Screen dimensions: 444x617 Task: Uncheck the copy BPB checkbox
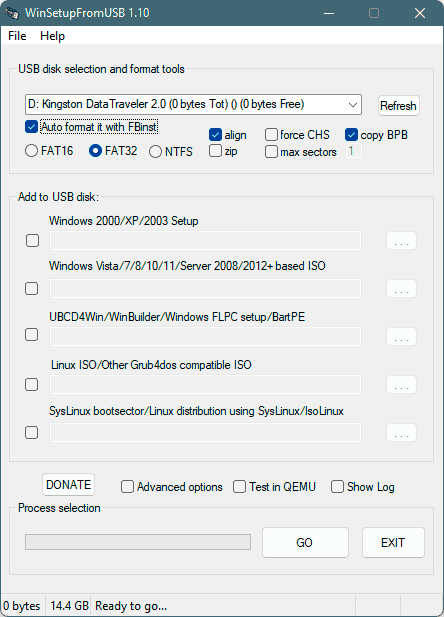pyautogui.click(x=351, y=135)
